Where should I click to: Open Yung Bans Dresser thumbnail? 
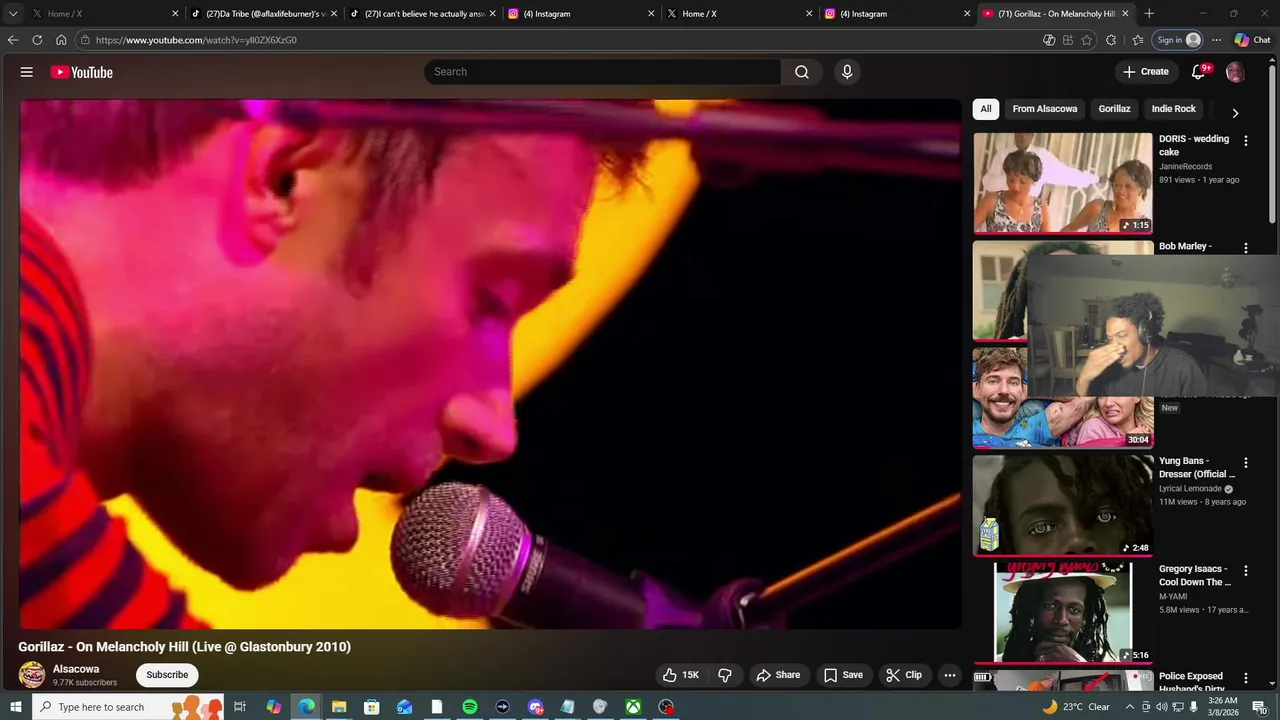click(x=1063, y=506)
